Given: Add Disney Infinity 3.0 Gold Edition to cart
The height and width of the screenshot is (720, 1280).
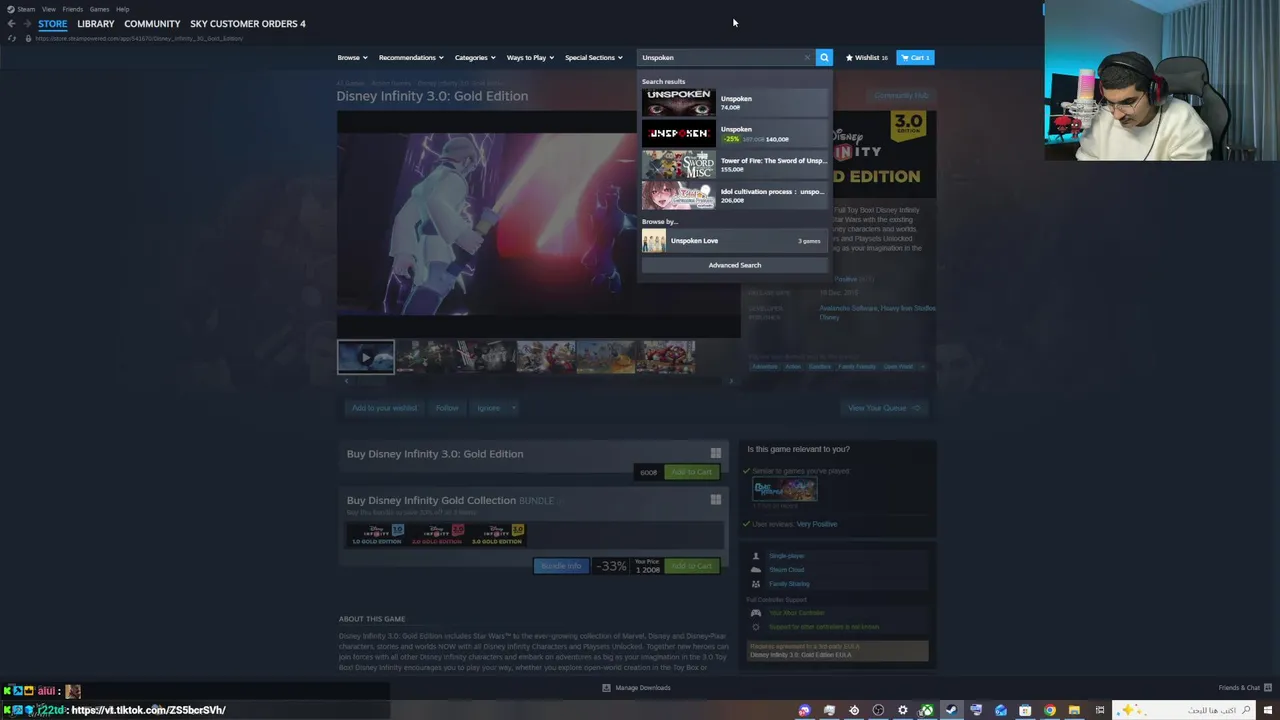Looking at the screenshot, I should point(691,472).
